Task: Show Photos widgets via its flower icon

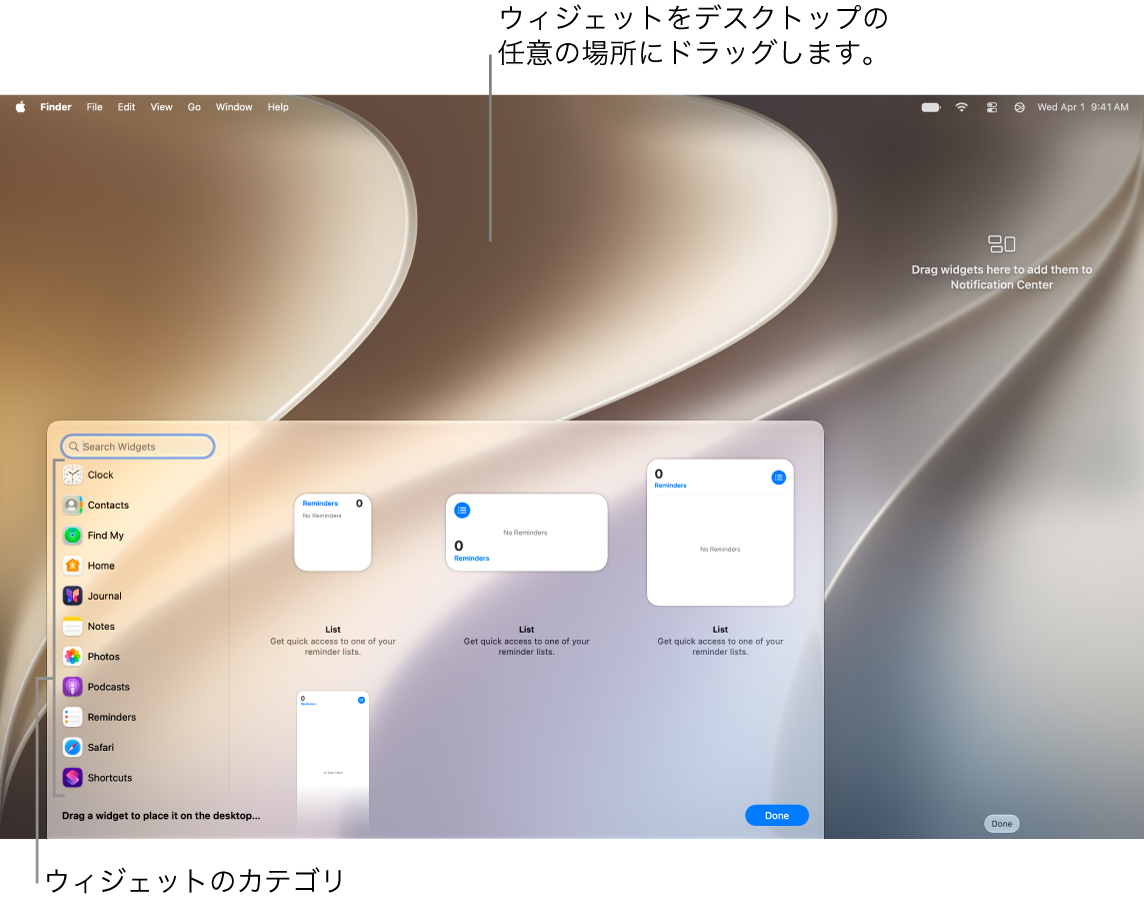Action: pyautogui.click(x=72, y=657)
